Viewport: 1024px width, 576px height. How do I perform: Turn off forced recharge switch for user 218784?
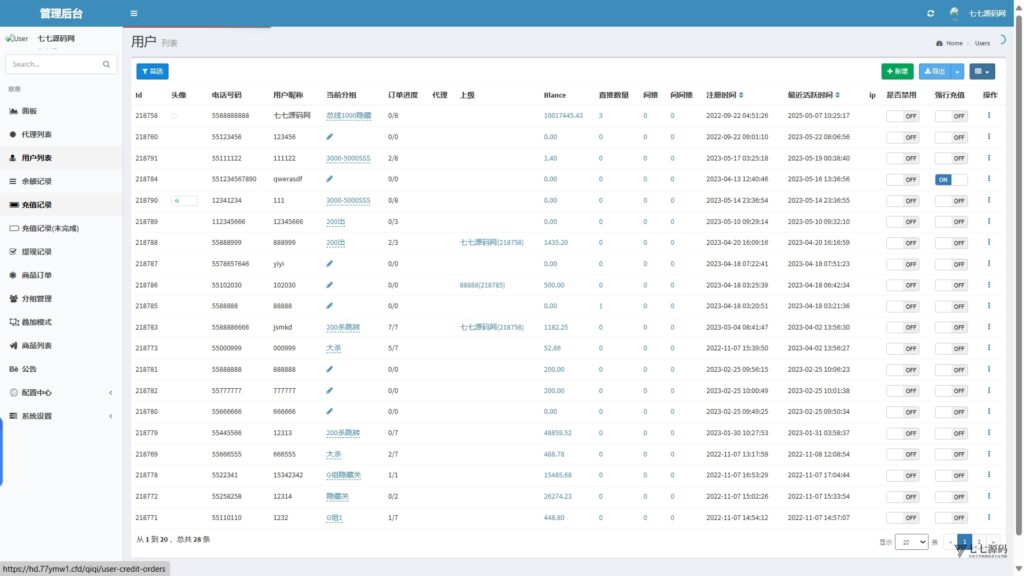(951, 180)
